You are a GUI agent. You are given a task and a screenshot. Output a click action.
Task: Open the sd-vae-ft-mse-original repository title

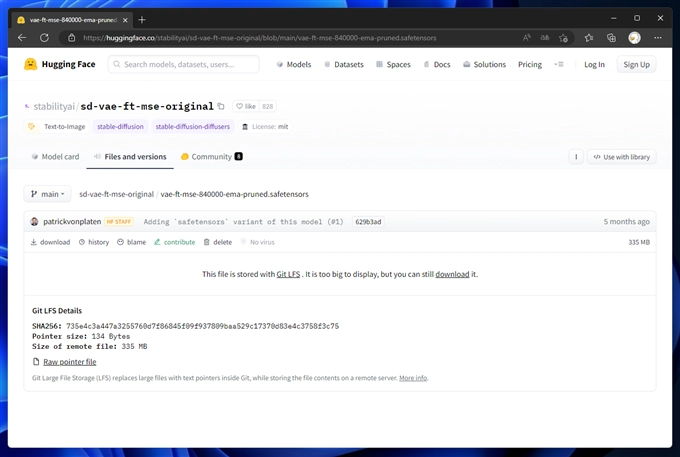pos(147,106)
